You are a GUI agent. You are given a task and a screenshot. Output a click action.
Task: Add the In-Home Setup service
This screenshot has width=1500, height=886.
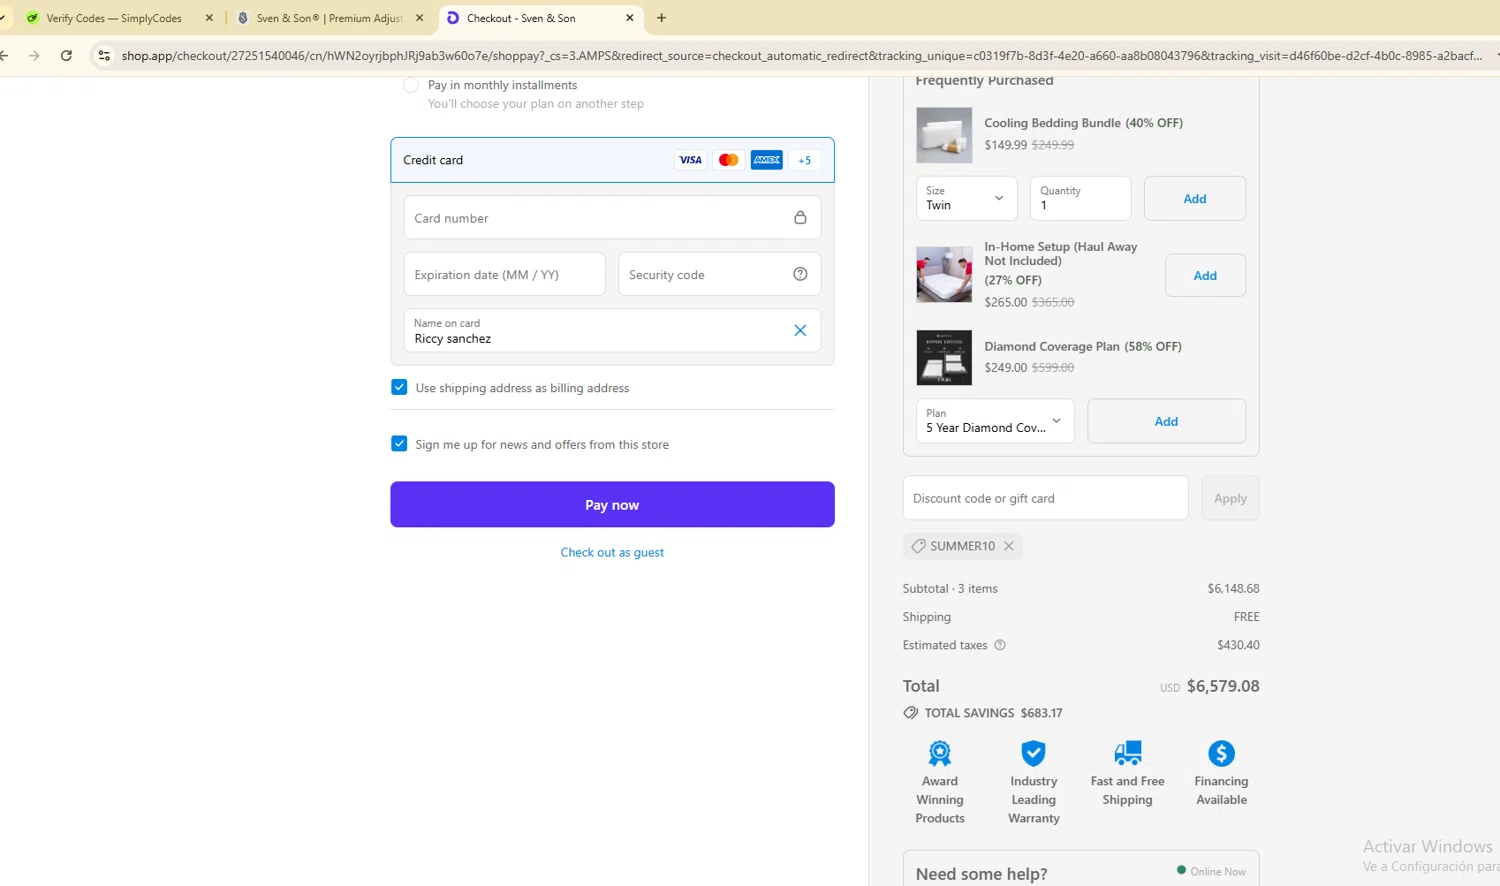click(x=1205, y=275)
